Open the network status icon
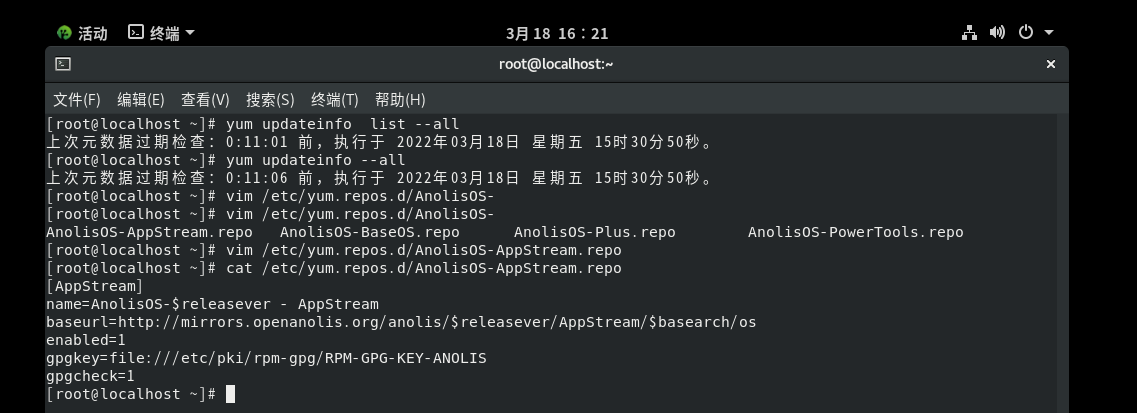1137x413 pixels. [969, 32]
